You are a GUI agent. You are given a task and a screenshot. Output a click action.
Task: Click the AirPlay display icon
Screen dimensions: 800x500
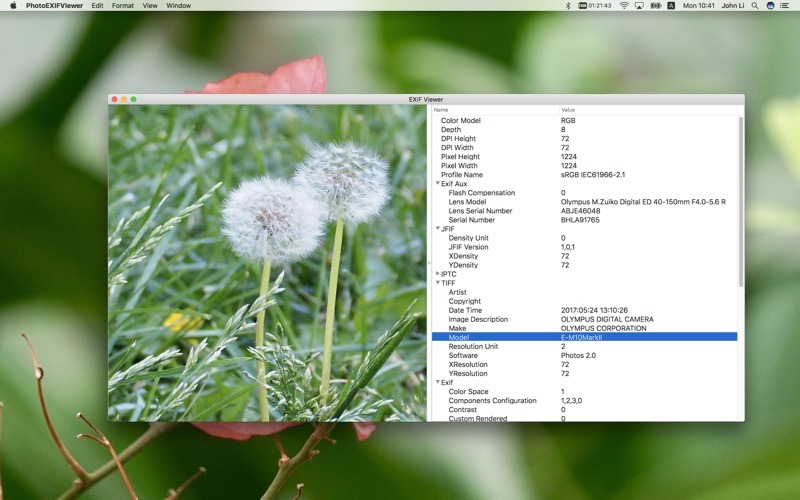point(640,5)
